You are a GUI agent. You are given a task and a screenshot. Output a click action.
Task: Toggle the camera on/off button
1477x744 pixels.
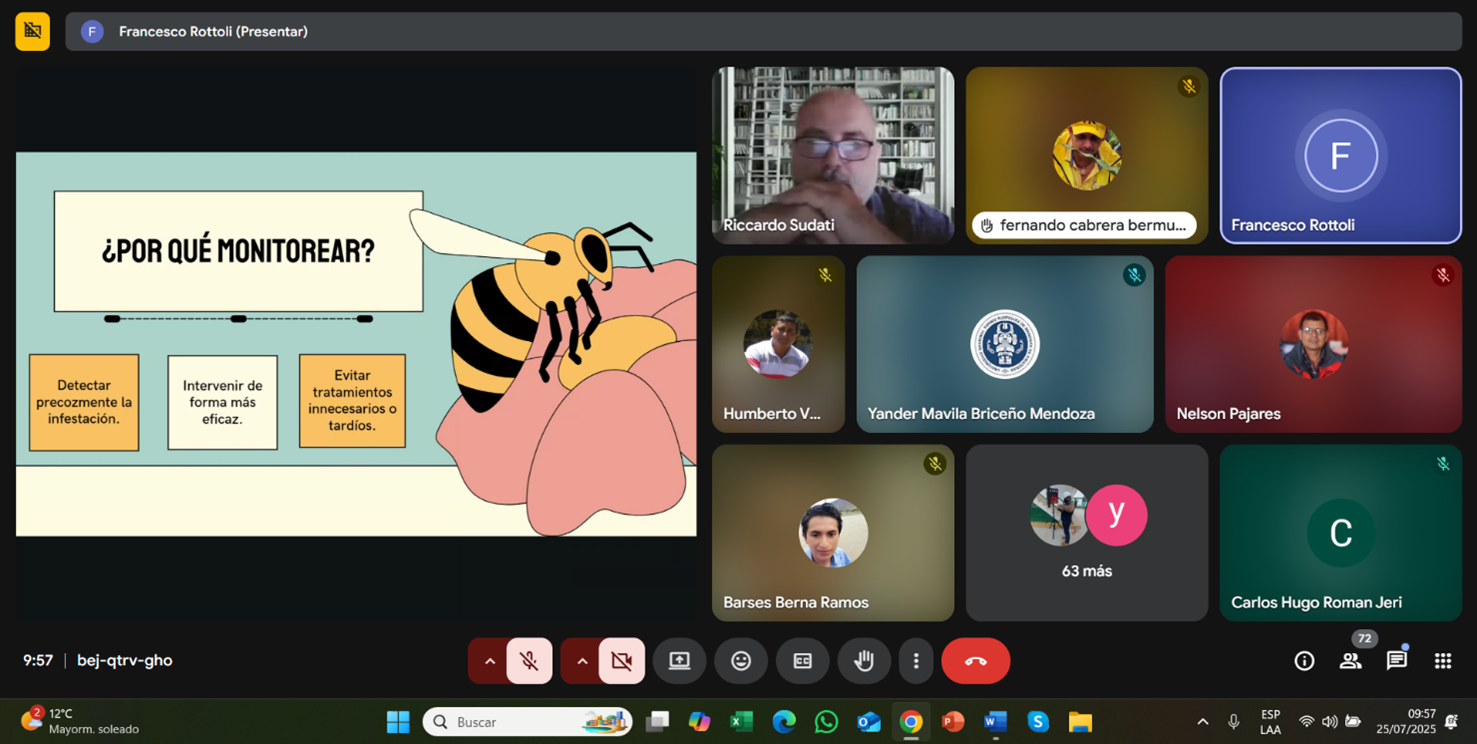[x=621, y=661]
